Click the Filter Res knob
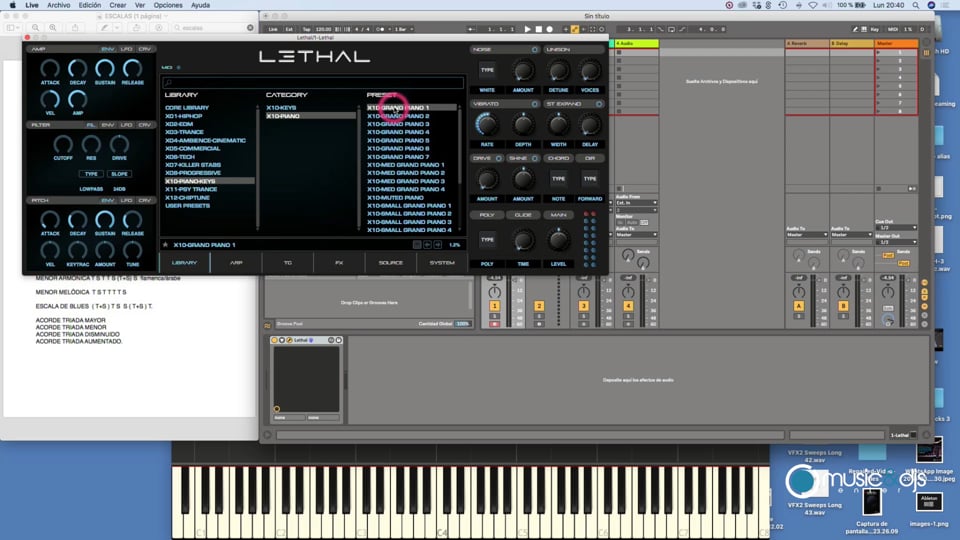960x540 pixels. click(91, 144)
